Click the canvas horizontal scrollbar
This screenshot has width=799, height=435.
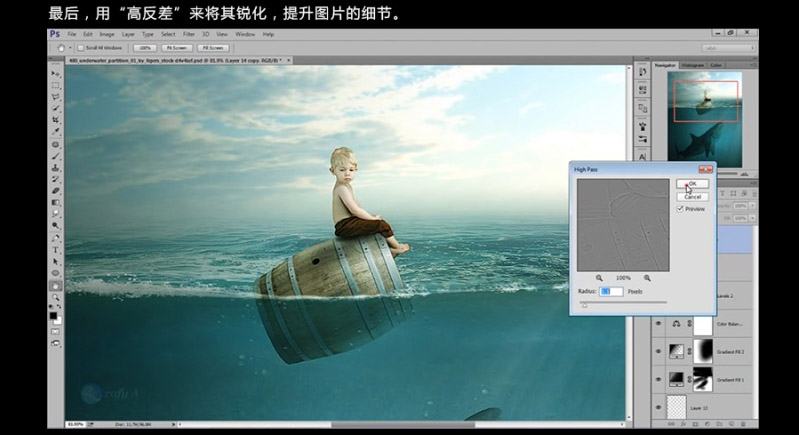tap(403, 424)
